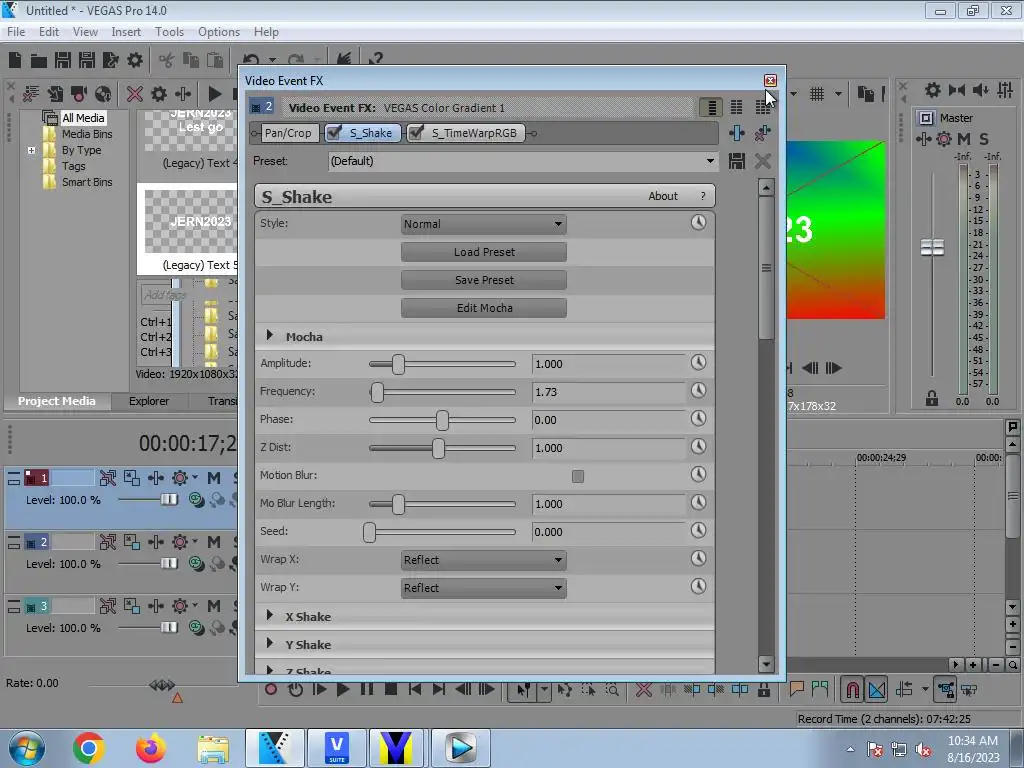
Task: Toggle Master bus mute M button
Action: pos(964,139)
